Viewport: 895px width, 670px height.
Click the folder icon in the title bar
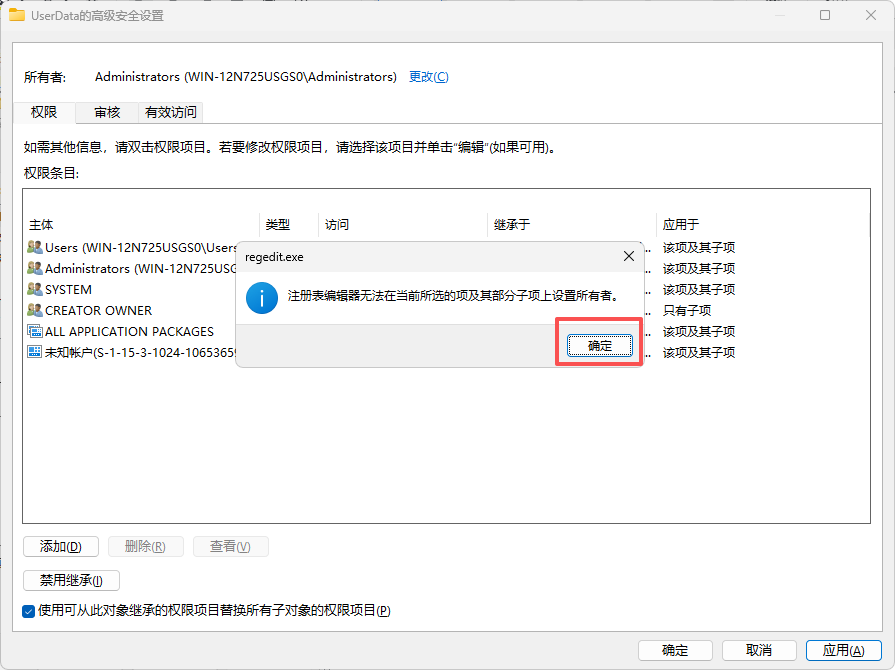[19, 15]
